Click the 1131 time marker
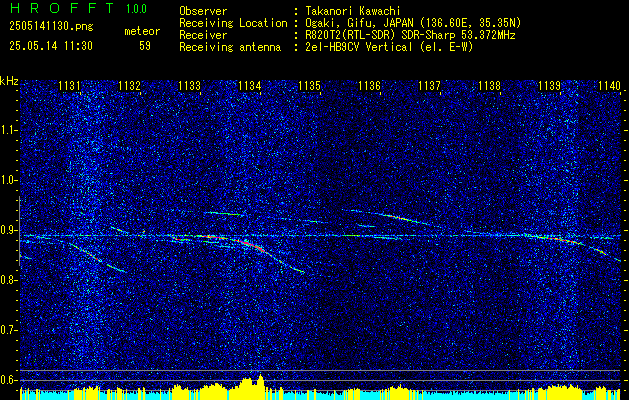629x400 pixels. point(69,86)
